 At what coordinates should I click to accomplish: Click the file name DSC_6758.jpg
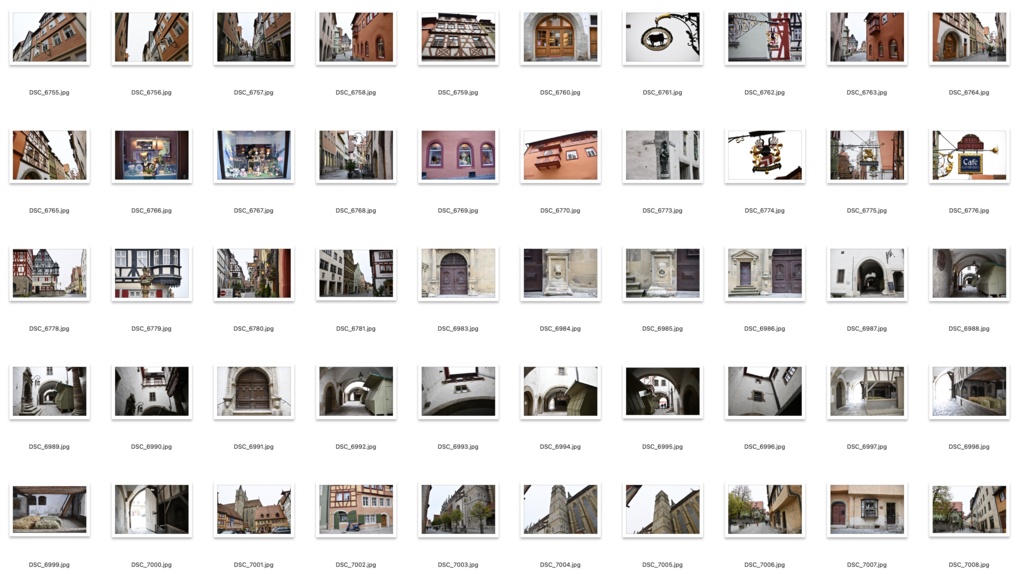point(356,93)
